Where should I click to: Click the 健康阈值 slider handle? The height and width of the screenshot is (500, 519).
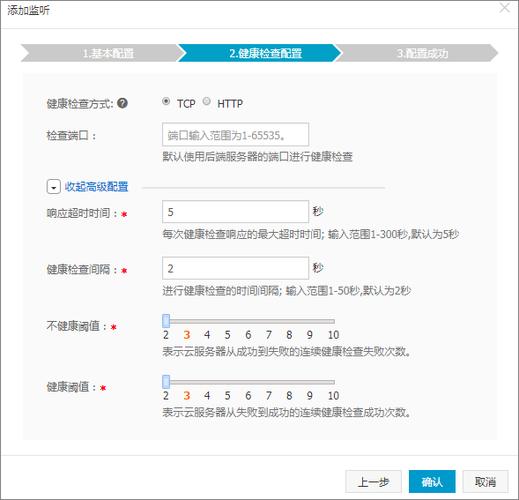point(166,382)
